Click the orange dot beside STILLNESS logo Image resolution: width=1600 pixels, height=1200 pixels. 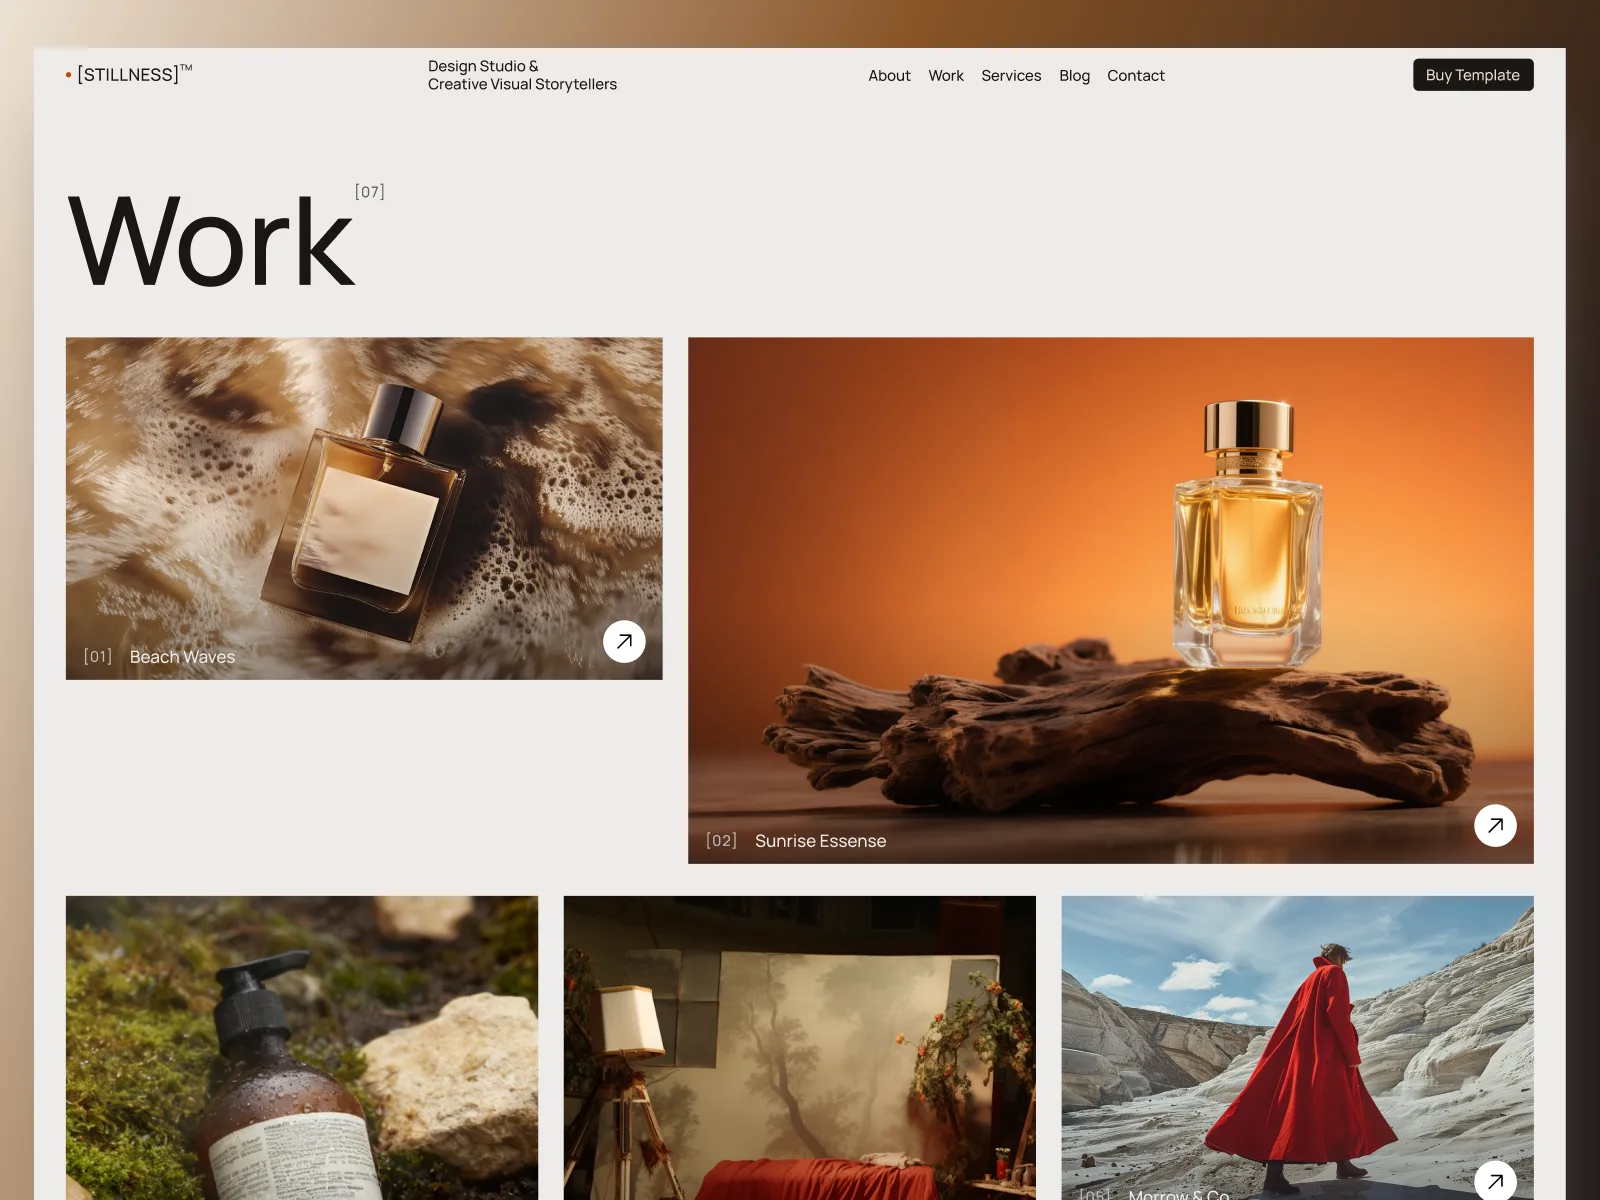pyautogui.click(x=69, y=75)
